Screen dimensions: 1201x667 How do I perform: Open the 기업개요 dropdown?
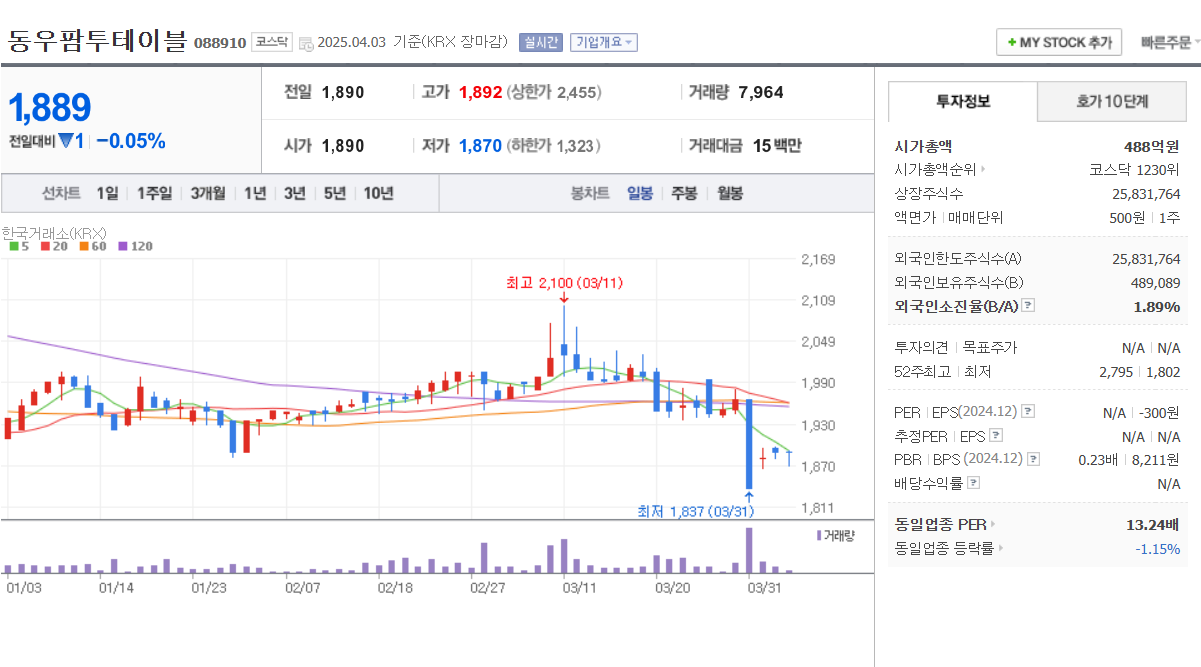pyautogui.click(x=603, y=42)
